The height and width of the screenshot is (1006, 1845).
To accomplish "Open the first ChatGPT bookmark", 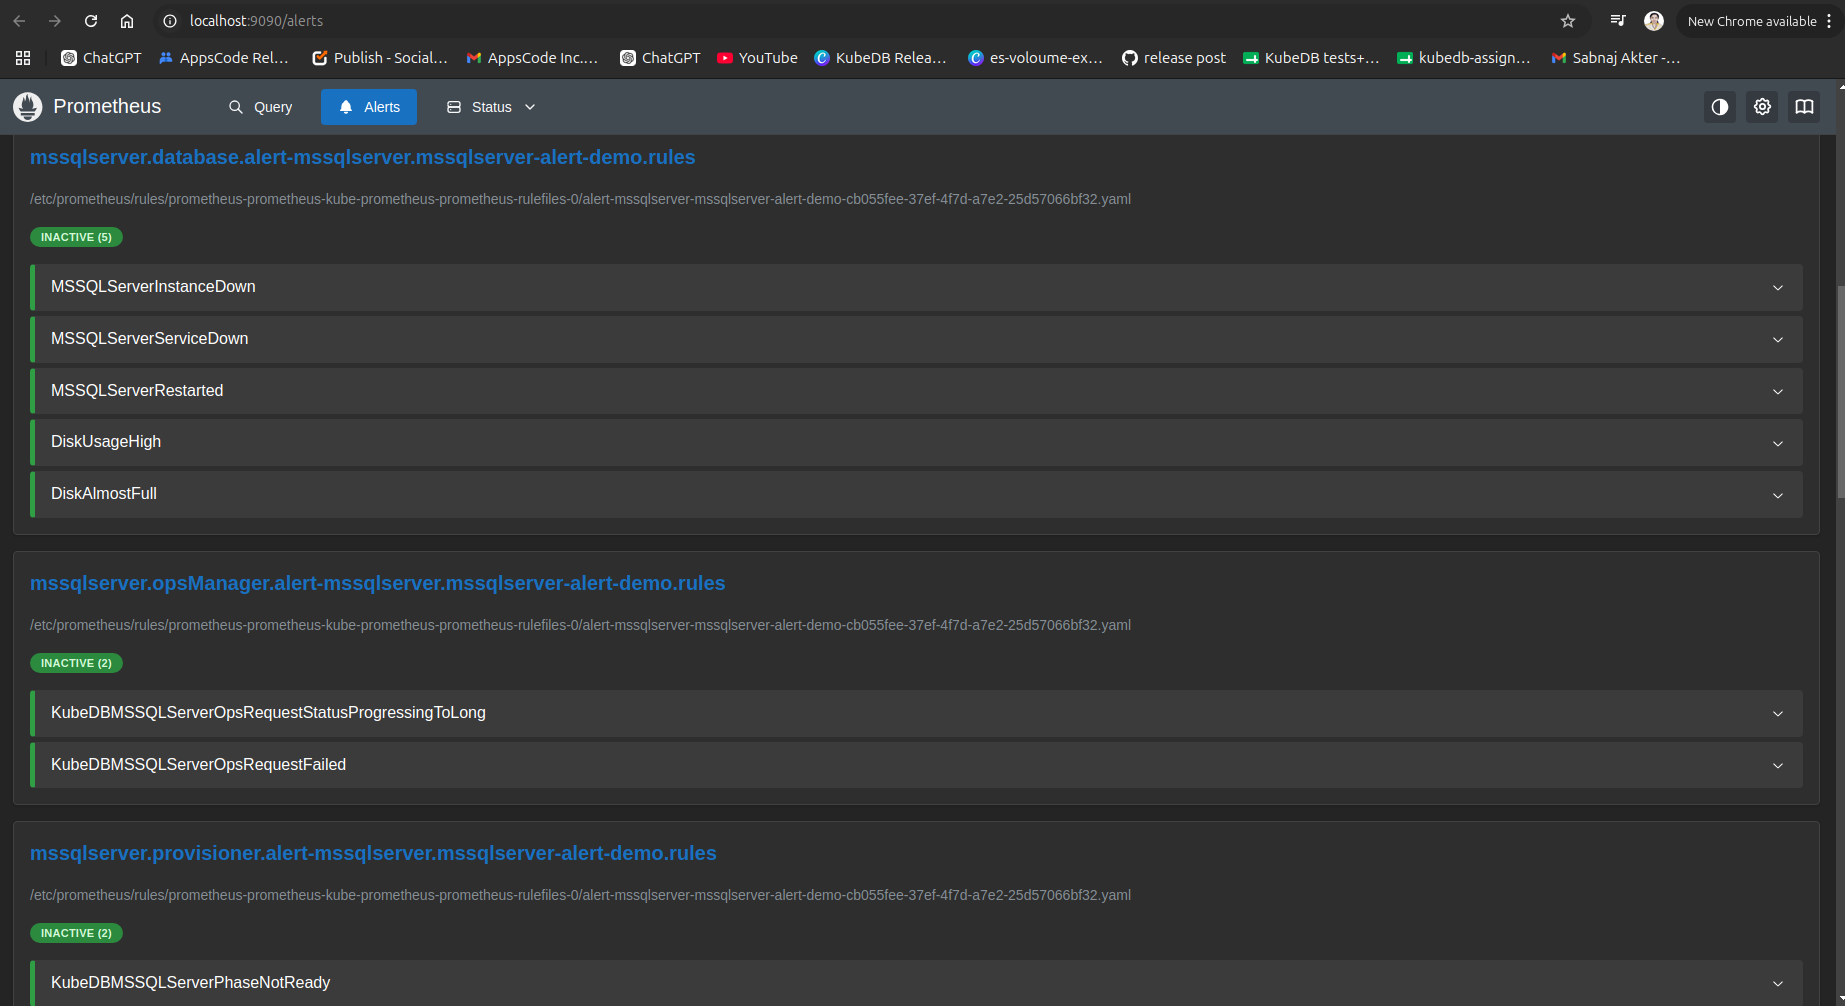I will coord(101,58).
